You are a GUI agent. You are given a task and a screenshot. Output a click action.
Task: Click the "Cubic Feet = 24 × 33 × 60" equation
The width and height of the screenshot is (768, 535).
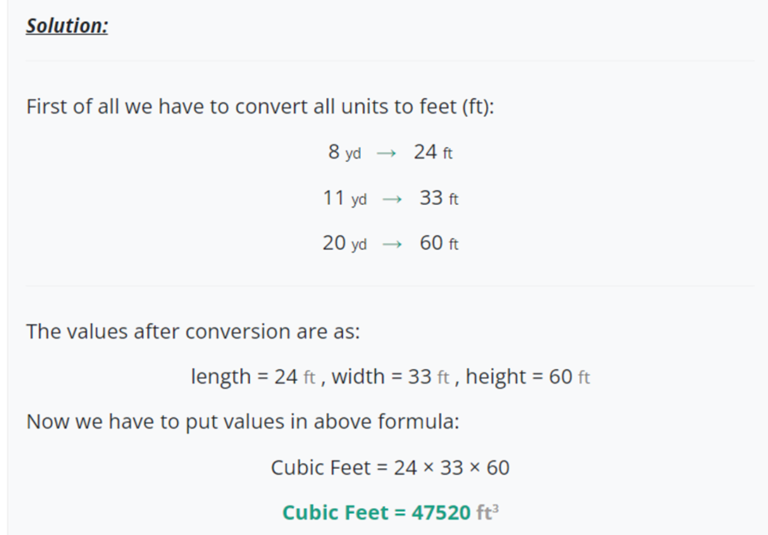pos(390,467)
